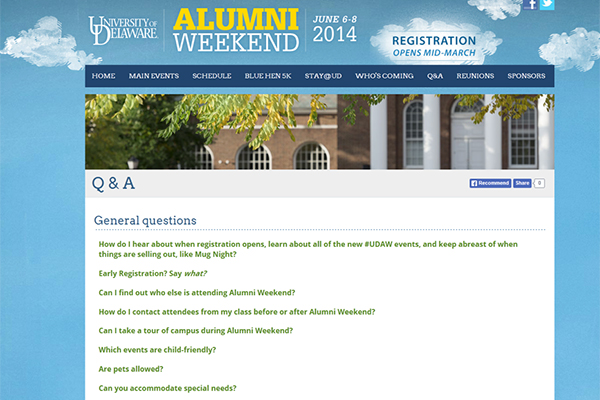
Task: Open the Twitter bird icon
Action: point(547,5)
